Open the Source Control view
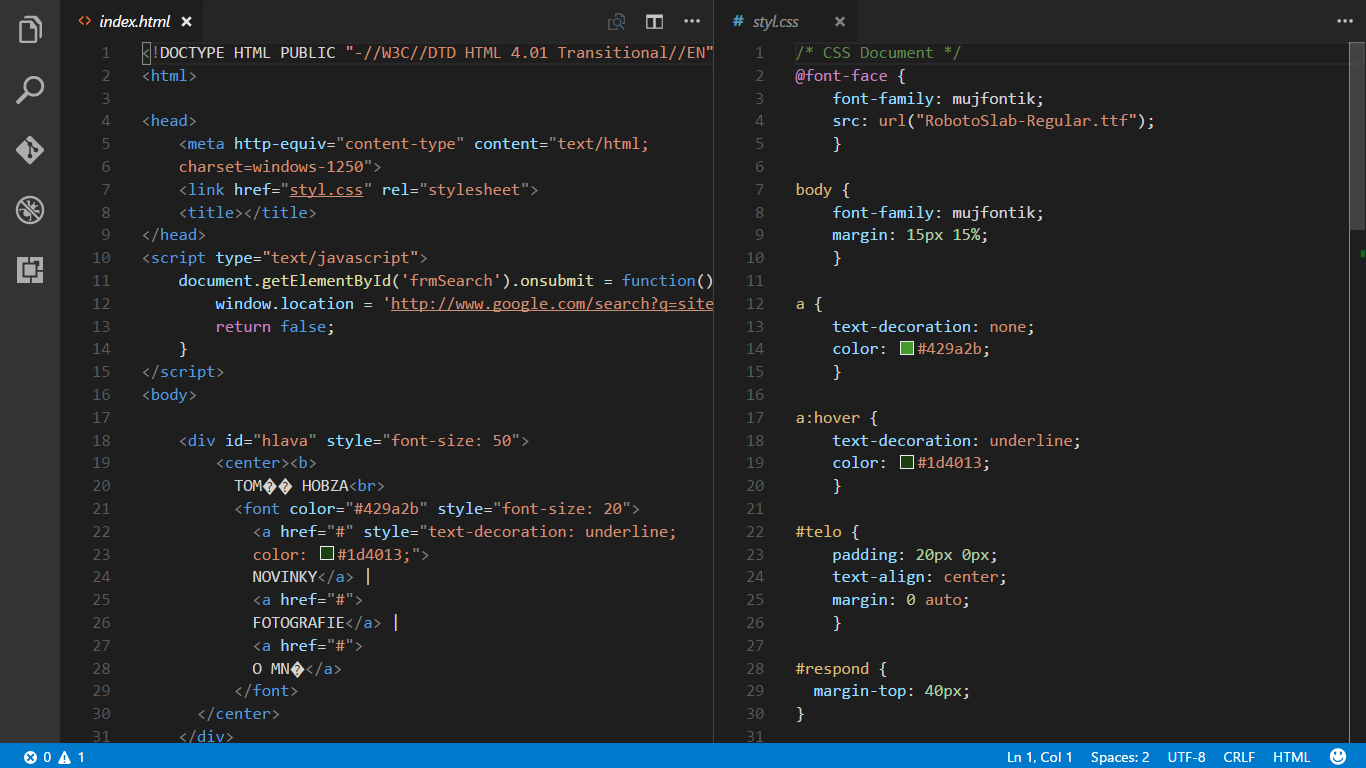This screenshot has width=1366, height=768. tap(30, 150)
